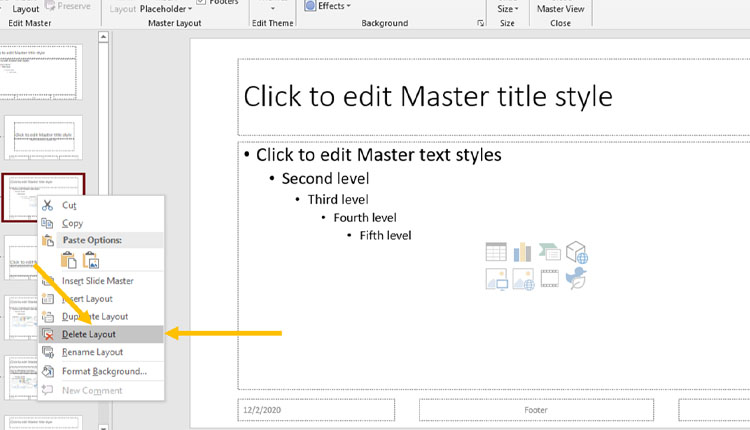Select Format Background... menu entry
The height and width of the screenshot is (430, 750).
(x=104, y=371)
